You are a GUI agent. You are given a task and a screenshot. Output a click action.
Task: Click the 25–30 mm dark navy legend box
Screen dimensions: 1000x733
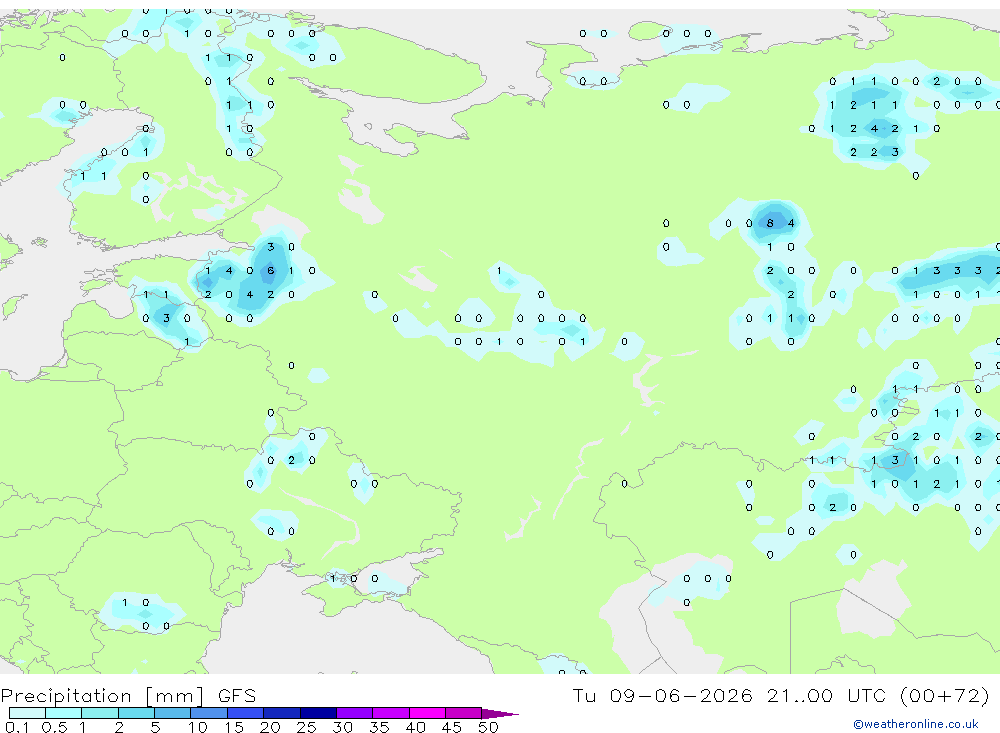318,713
